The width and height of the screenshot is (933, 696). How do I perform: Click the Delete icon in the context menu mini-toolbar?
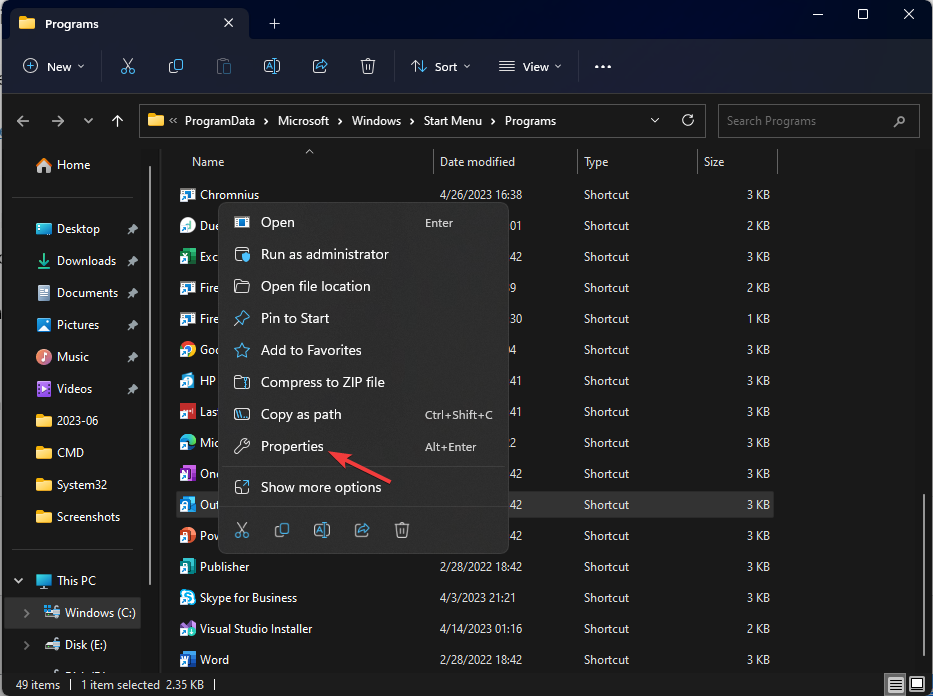click(x=401, y=530)
